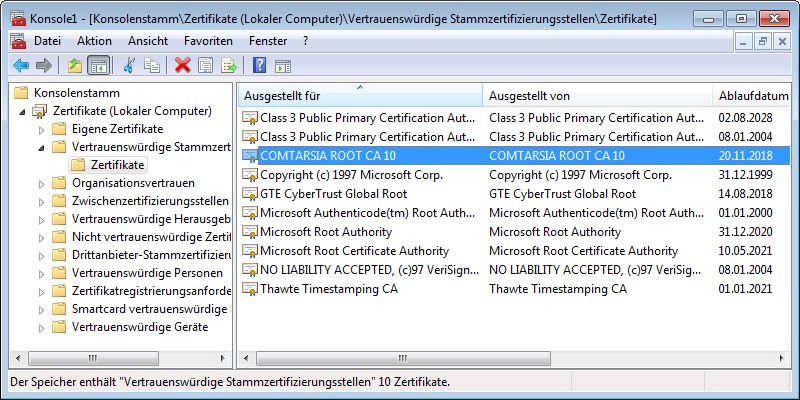800x400 pixels.
Task: Click the Back arrow toolbar icon
Action: point(21,65)
